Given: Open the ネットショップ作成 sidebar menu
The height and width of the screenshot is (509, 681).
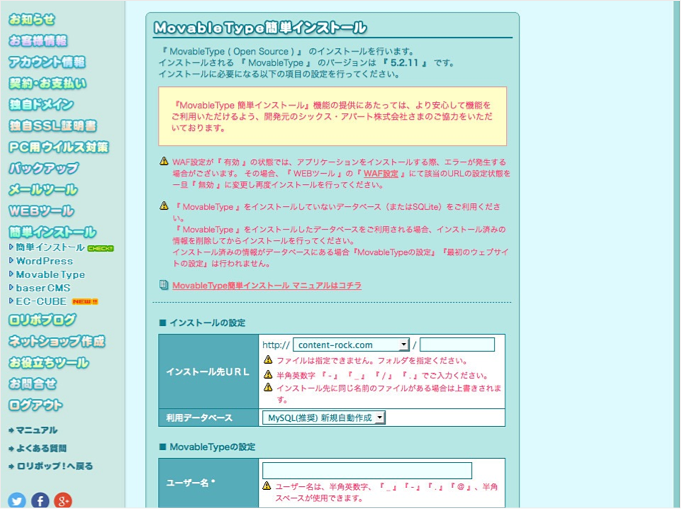Looking at the screenshot, I should (56, 341).
